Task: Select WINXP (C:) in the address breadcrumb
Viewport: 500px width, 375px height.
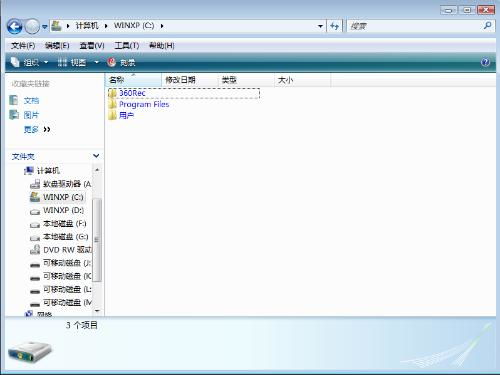Action: click(134, 26)
